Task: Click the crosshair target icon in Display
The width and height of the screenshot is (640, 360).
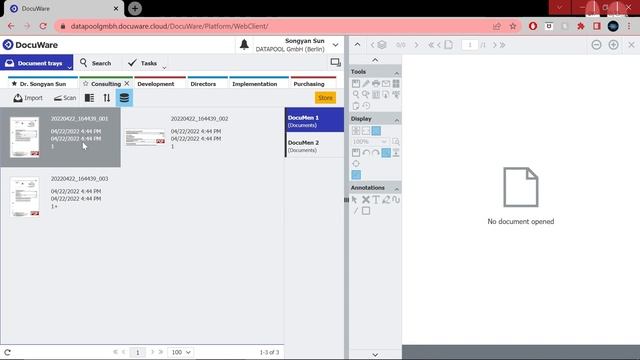Action: coord(356,164)
